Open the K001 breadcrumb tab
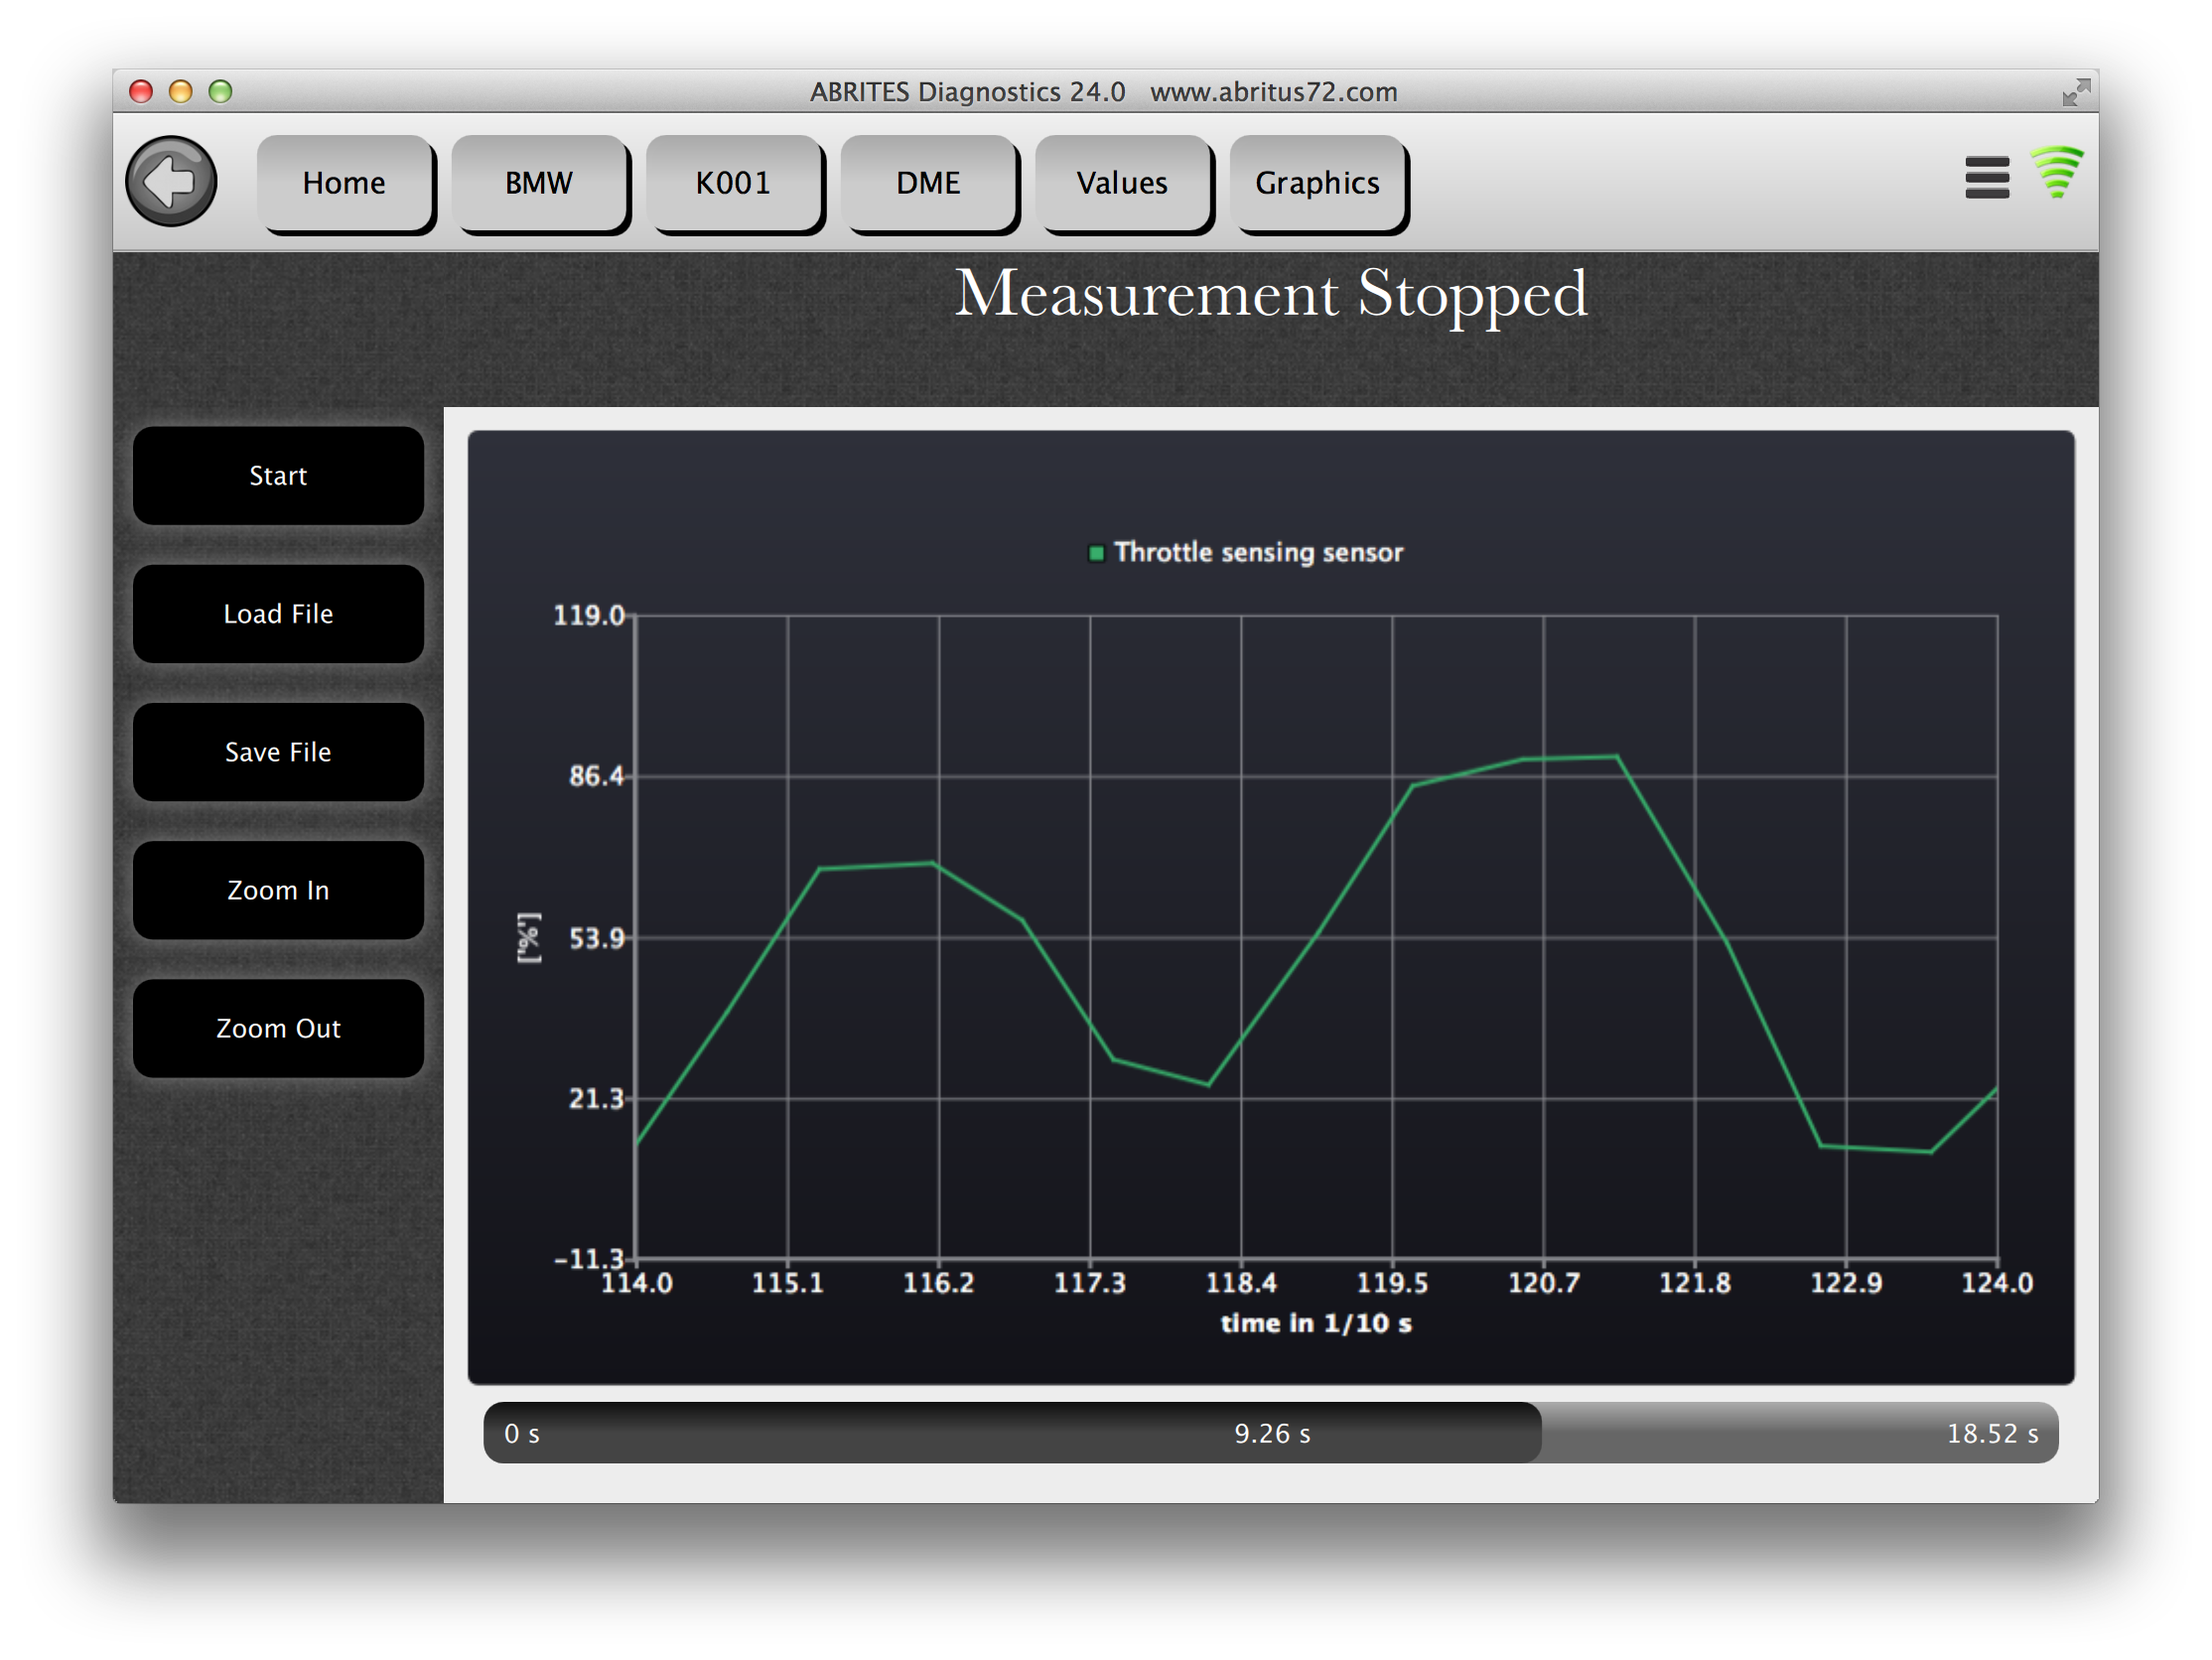Viewport: 2212px width, 1660px height. pyautogui.click(x=733, y=183)
